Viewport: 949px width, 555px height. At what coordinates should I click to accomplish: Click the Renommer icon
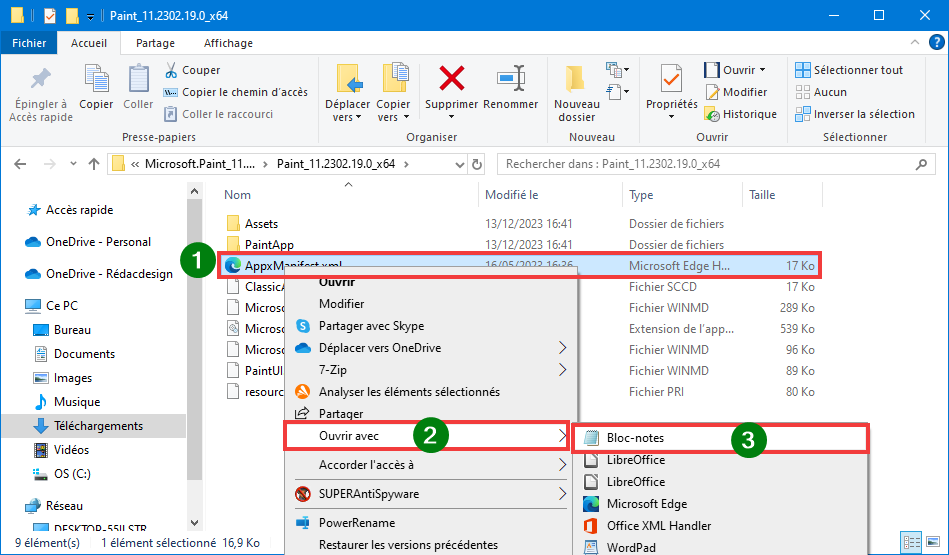click(x=511, y=79)
